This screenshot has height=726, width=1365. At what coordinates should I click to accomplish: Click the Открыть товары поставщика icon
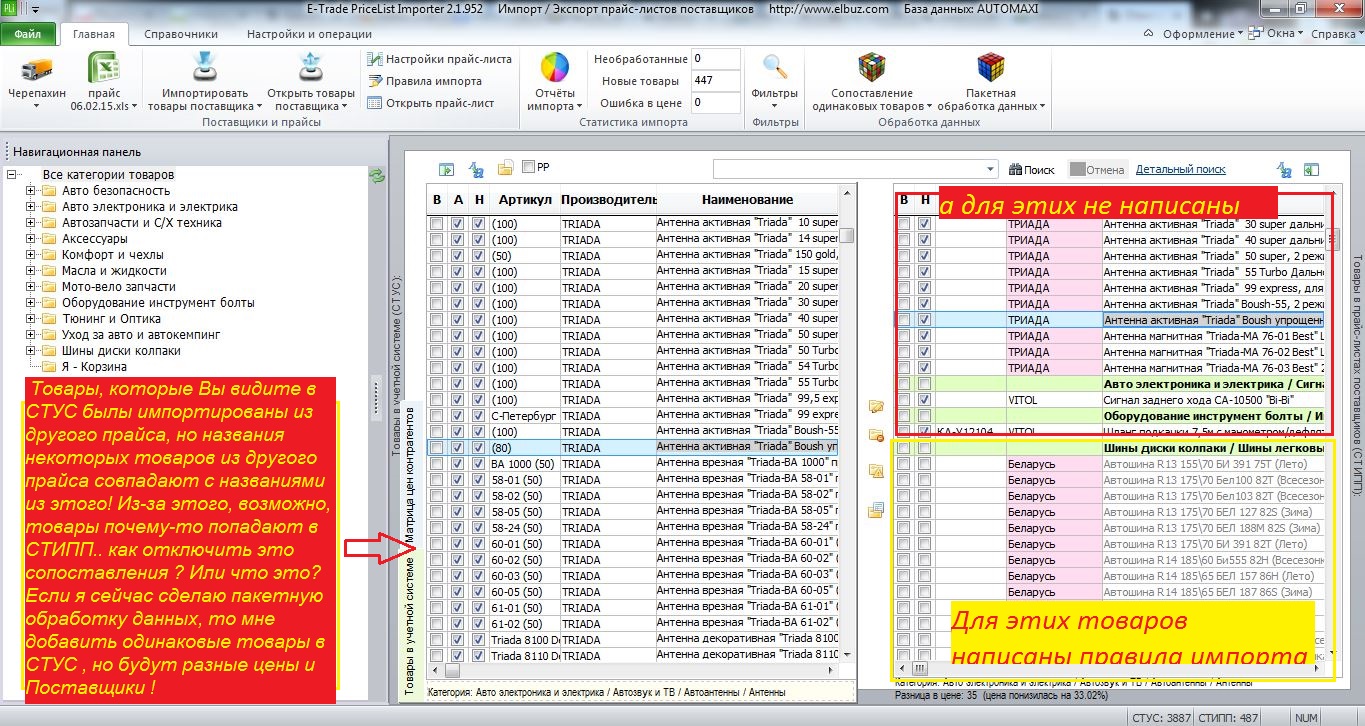point(310,68)
